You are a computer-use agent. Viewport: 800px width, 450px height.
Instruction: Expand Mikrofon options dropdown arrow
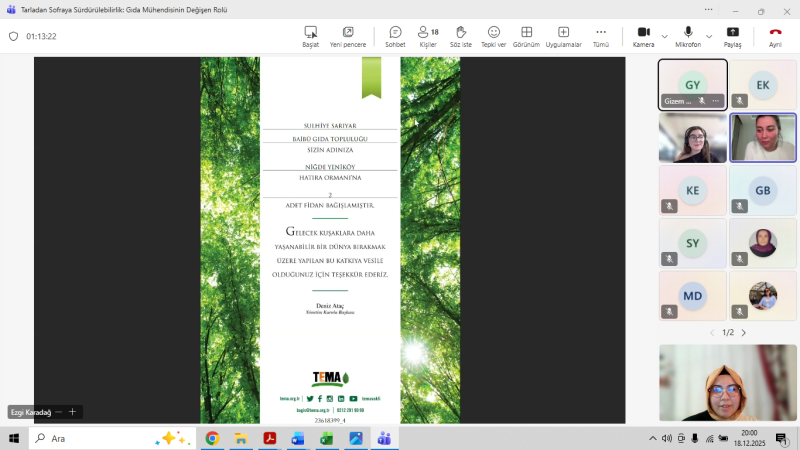(710, 36)
